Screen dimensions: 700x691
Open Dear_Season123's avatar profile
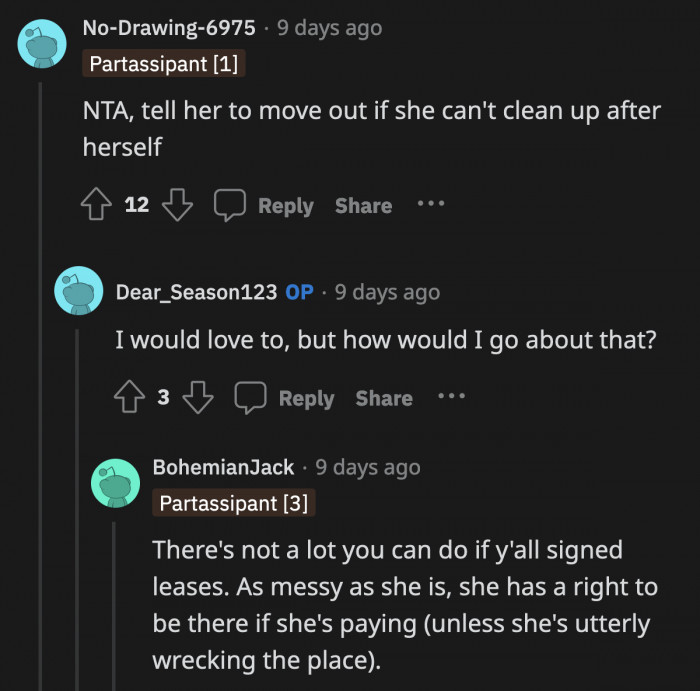pyautogui.click(x=78, y=291)
